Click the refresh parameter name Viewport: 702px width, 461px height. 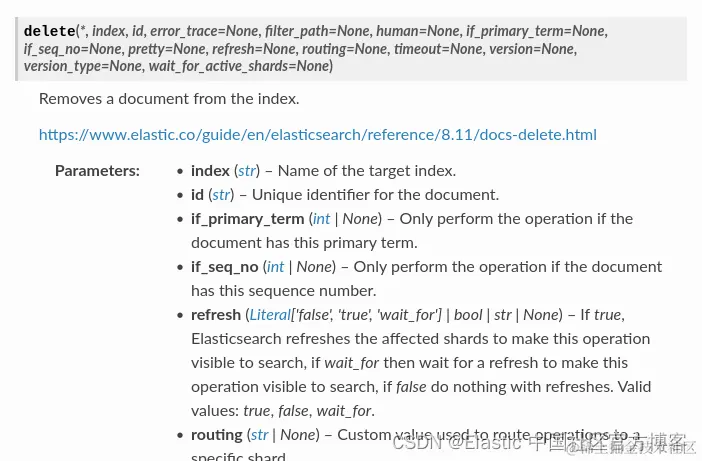pyautogui.click(x=216, y=315)
